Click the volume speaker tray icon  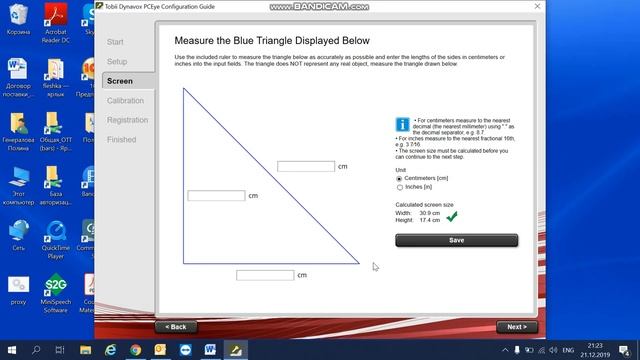(553, 350)
